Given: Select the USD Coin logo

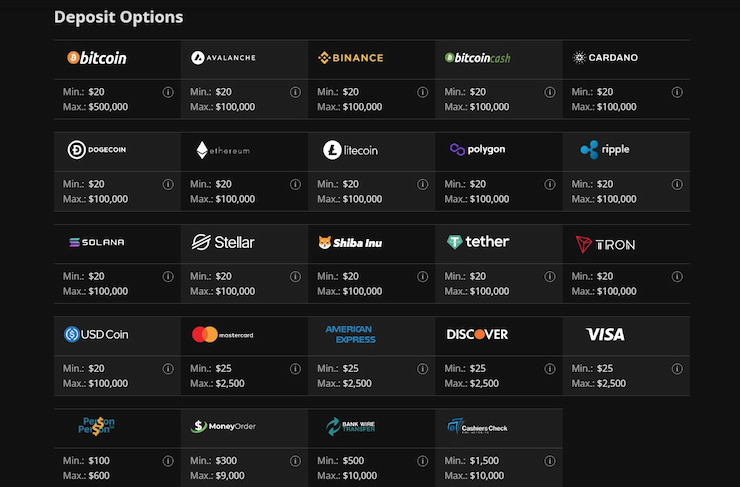Looking at the screenshot, I should (x=96, y=334).
